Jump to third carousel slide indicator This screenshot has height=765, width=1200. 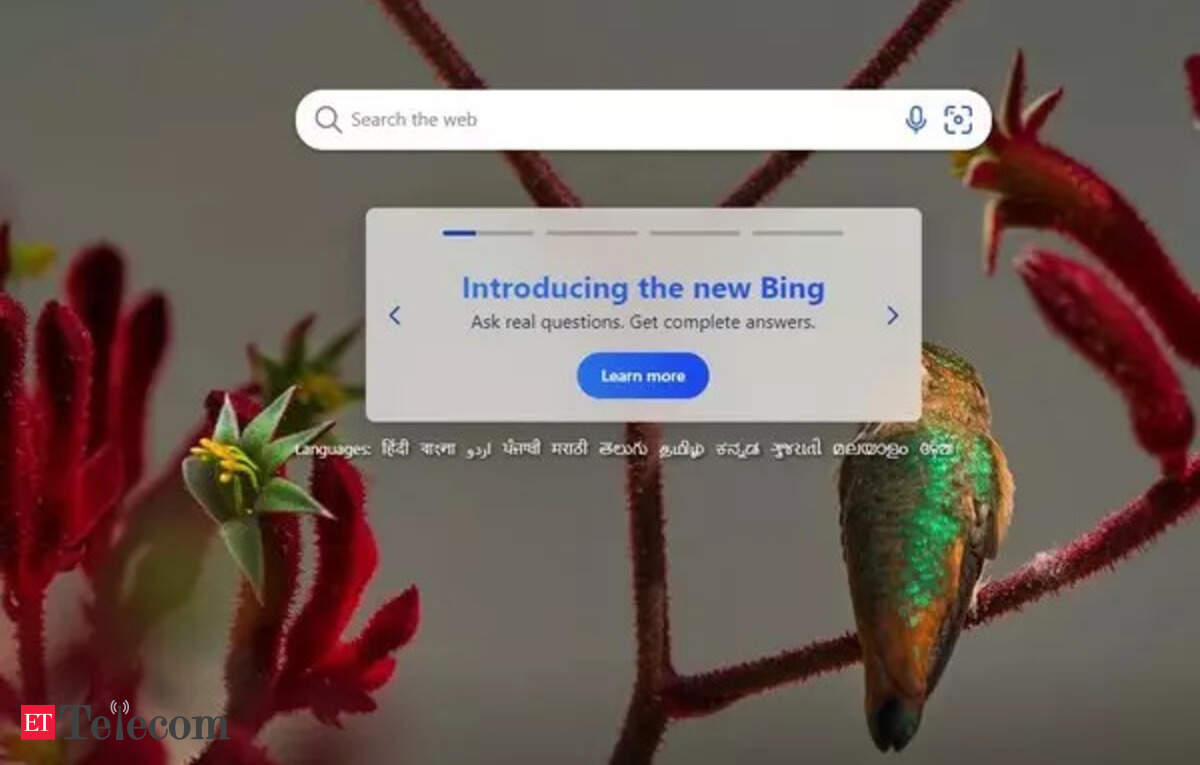(x=695, y=233)
